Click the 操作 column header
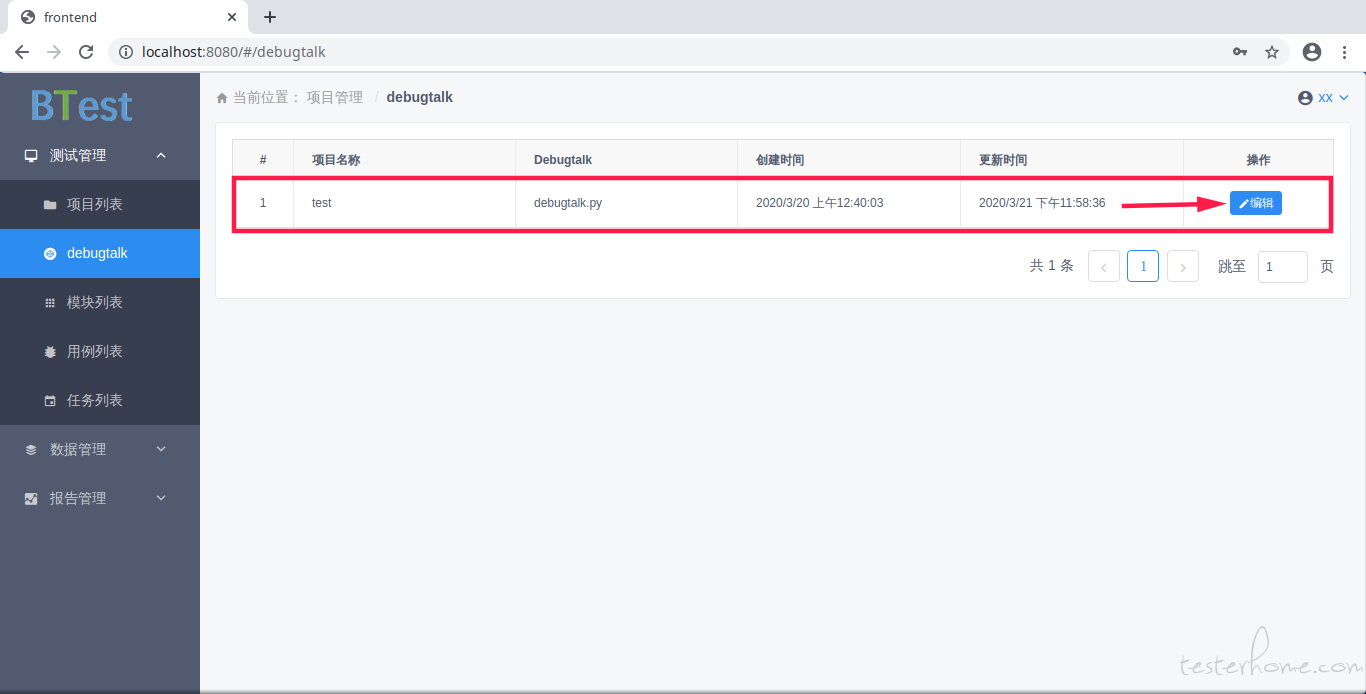 click(1259, 160)
